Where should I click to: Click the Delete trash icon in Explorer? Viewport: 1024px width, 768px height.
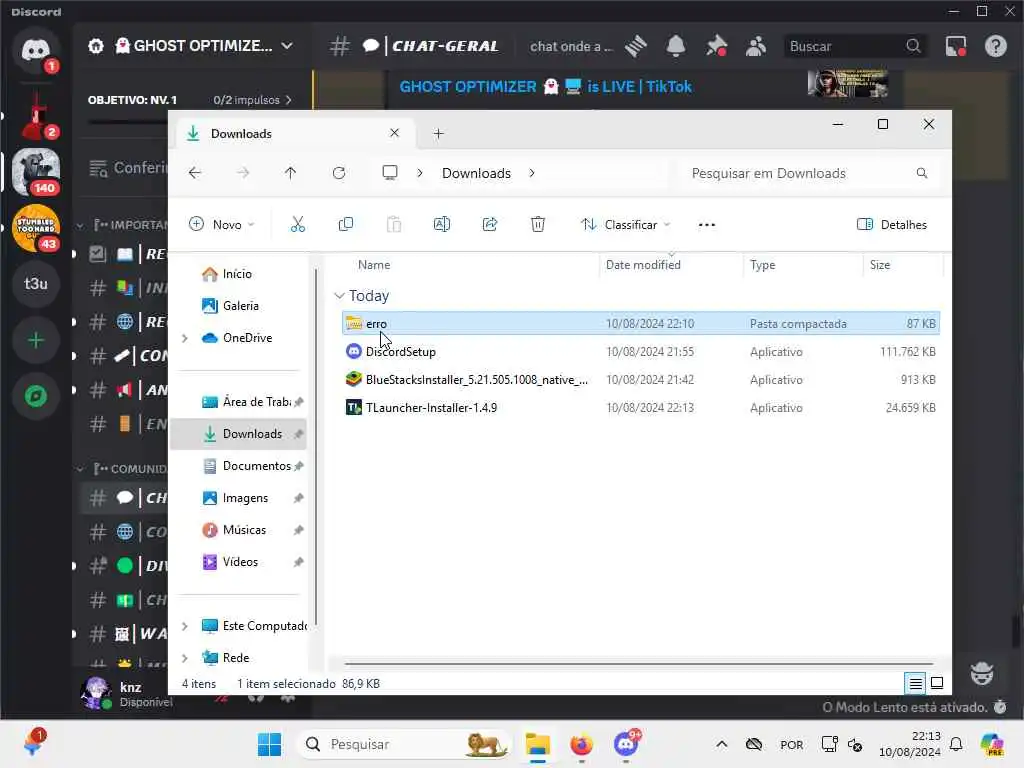(537, 225)
